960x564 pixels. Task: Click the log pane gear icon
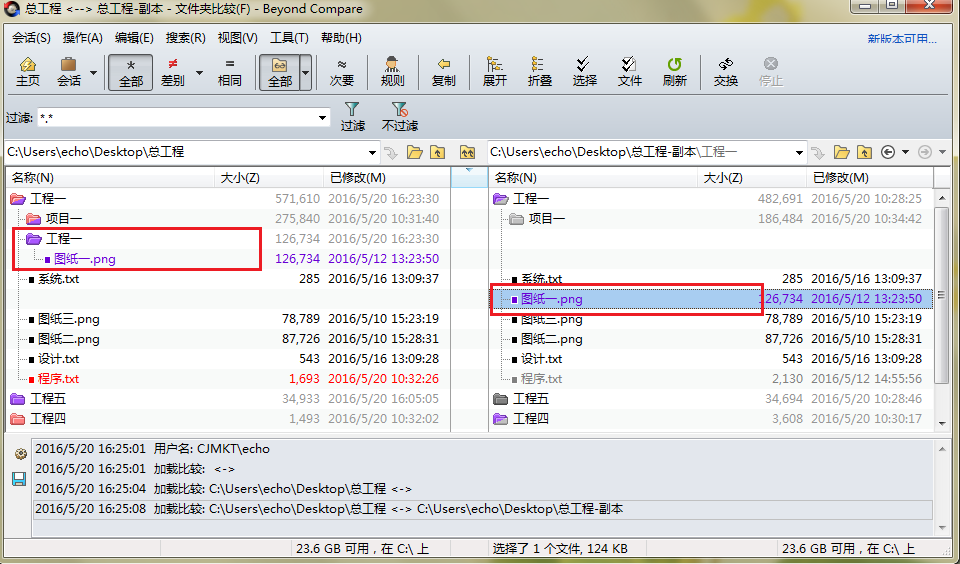click(x=20, y=454)
